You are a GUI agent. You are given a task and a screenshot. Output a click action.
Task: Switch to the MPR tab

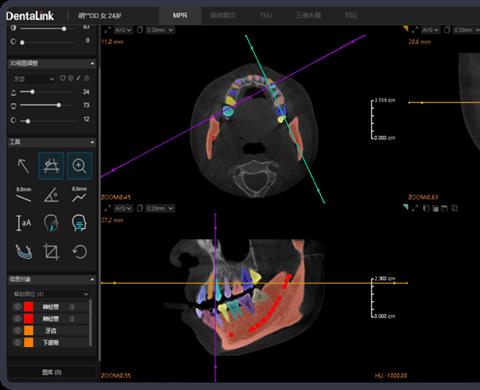(180, 15)
